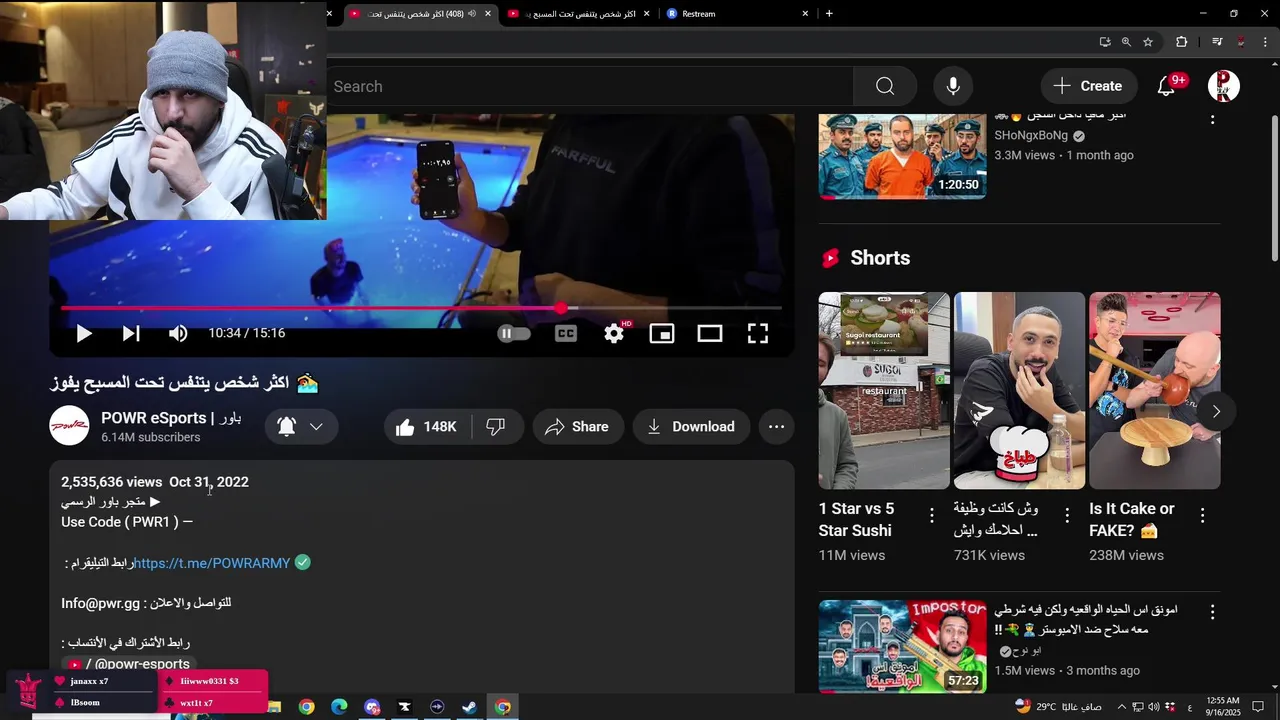Screen dimensions: 1280x720
Task: Click the Shorts section logo icon
Action: tap(830, 258)
